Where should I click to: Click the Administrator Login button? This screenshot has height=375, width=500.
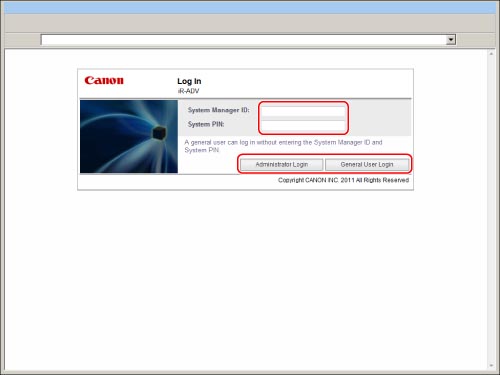(281, 164)
